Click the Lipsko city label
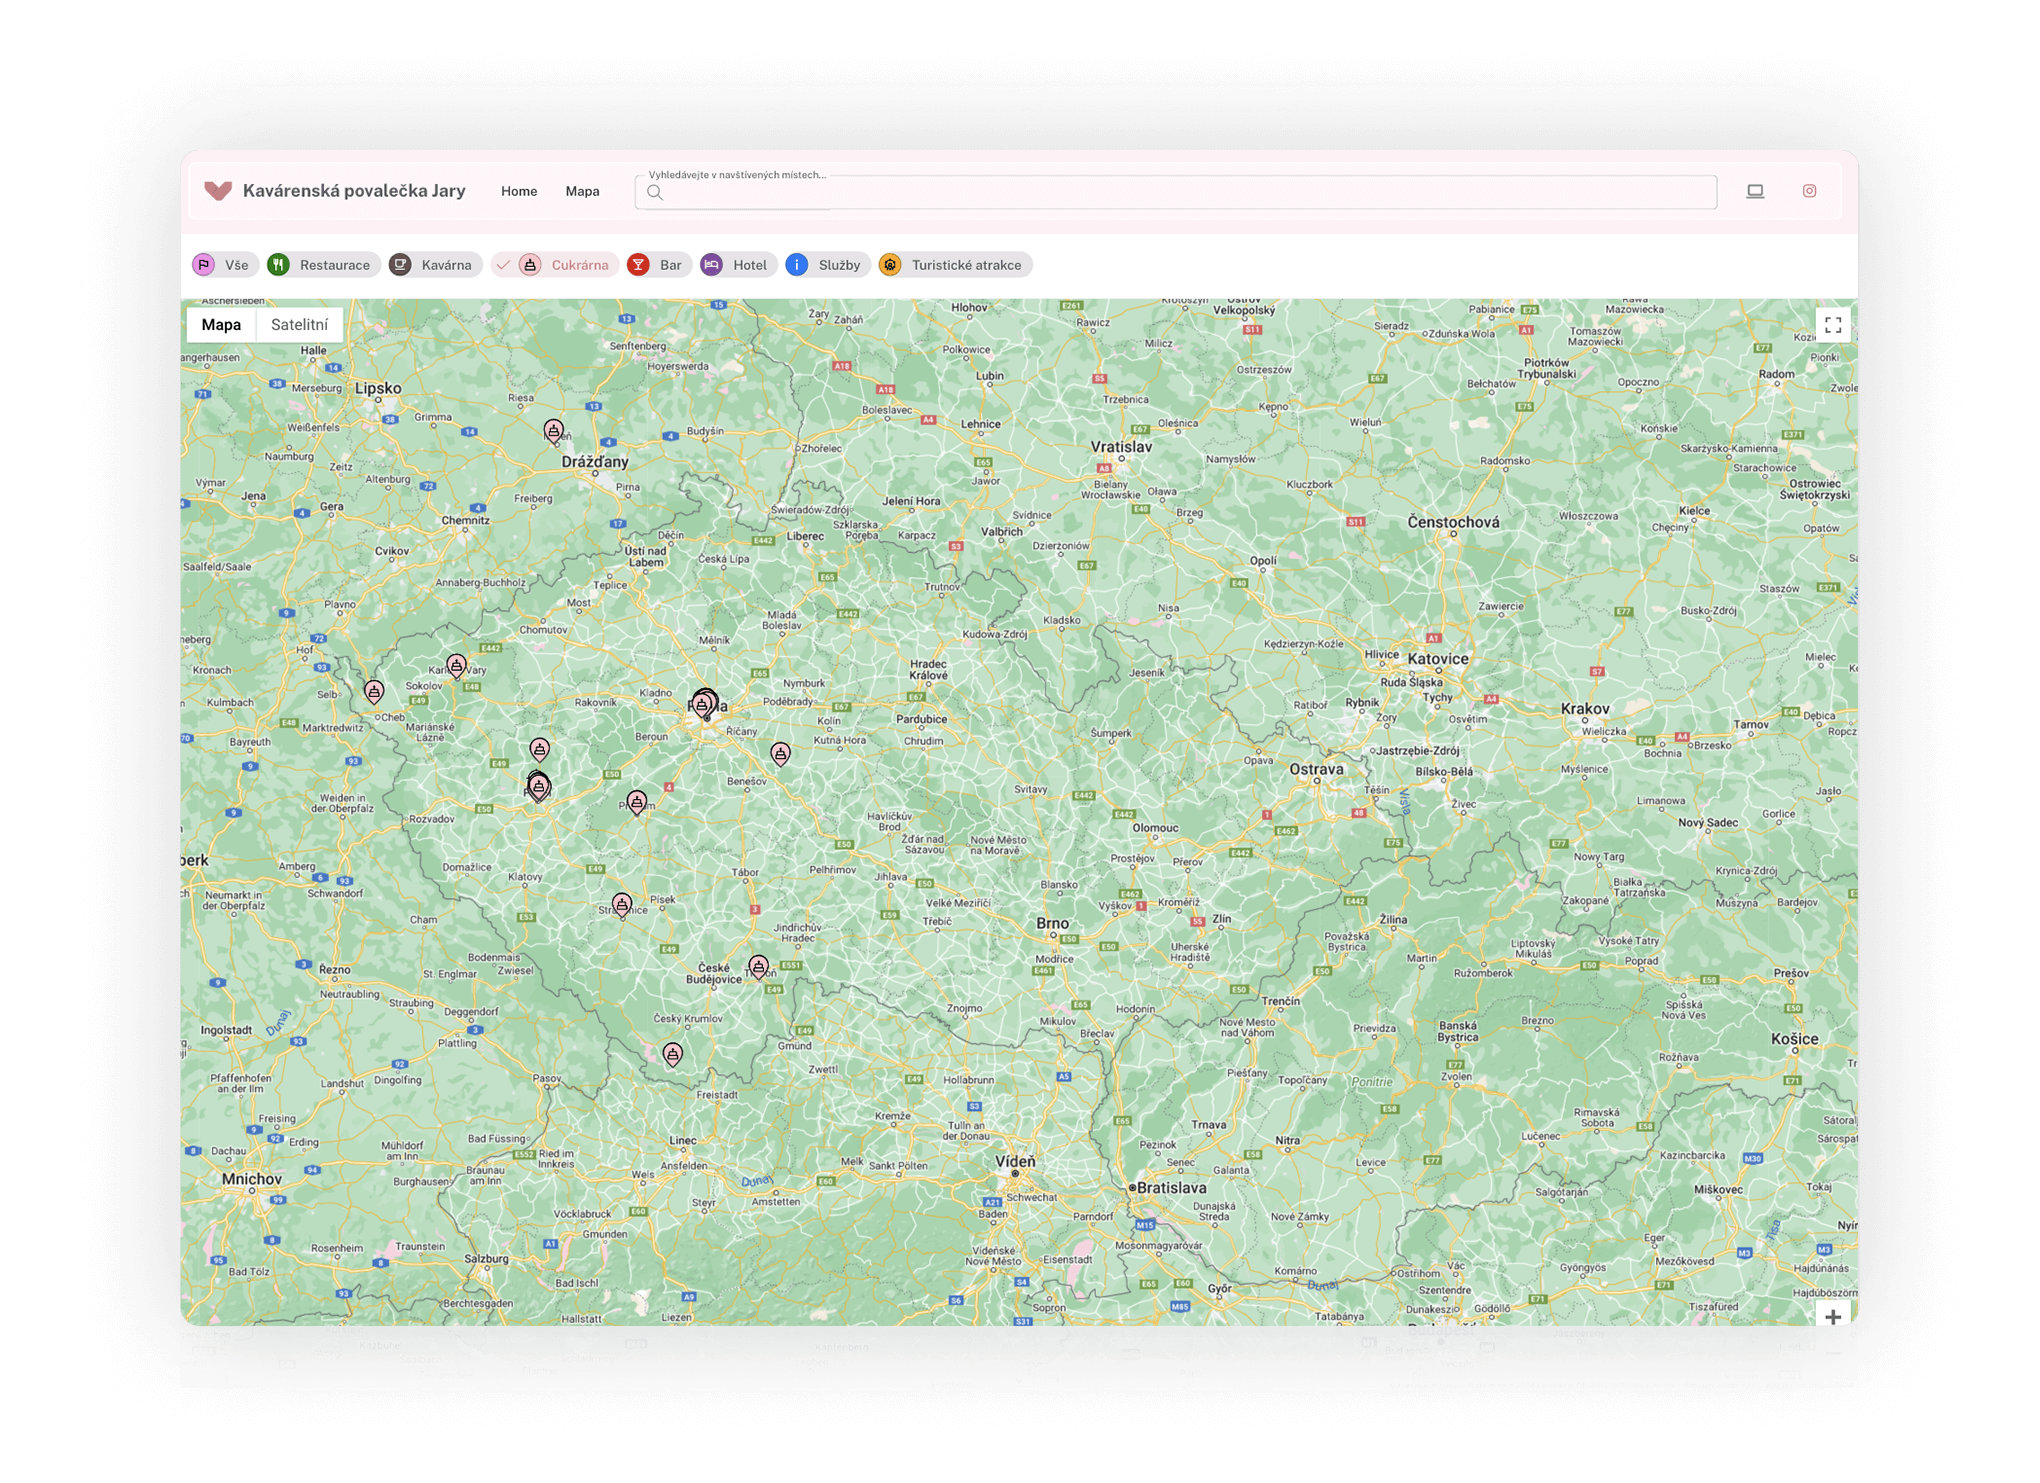Viewport: 2040px width, 1483px height. pyautogui.click(x=378, y=388)
